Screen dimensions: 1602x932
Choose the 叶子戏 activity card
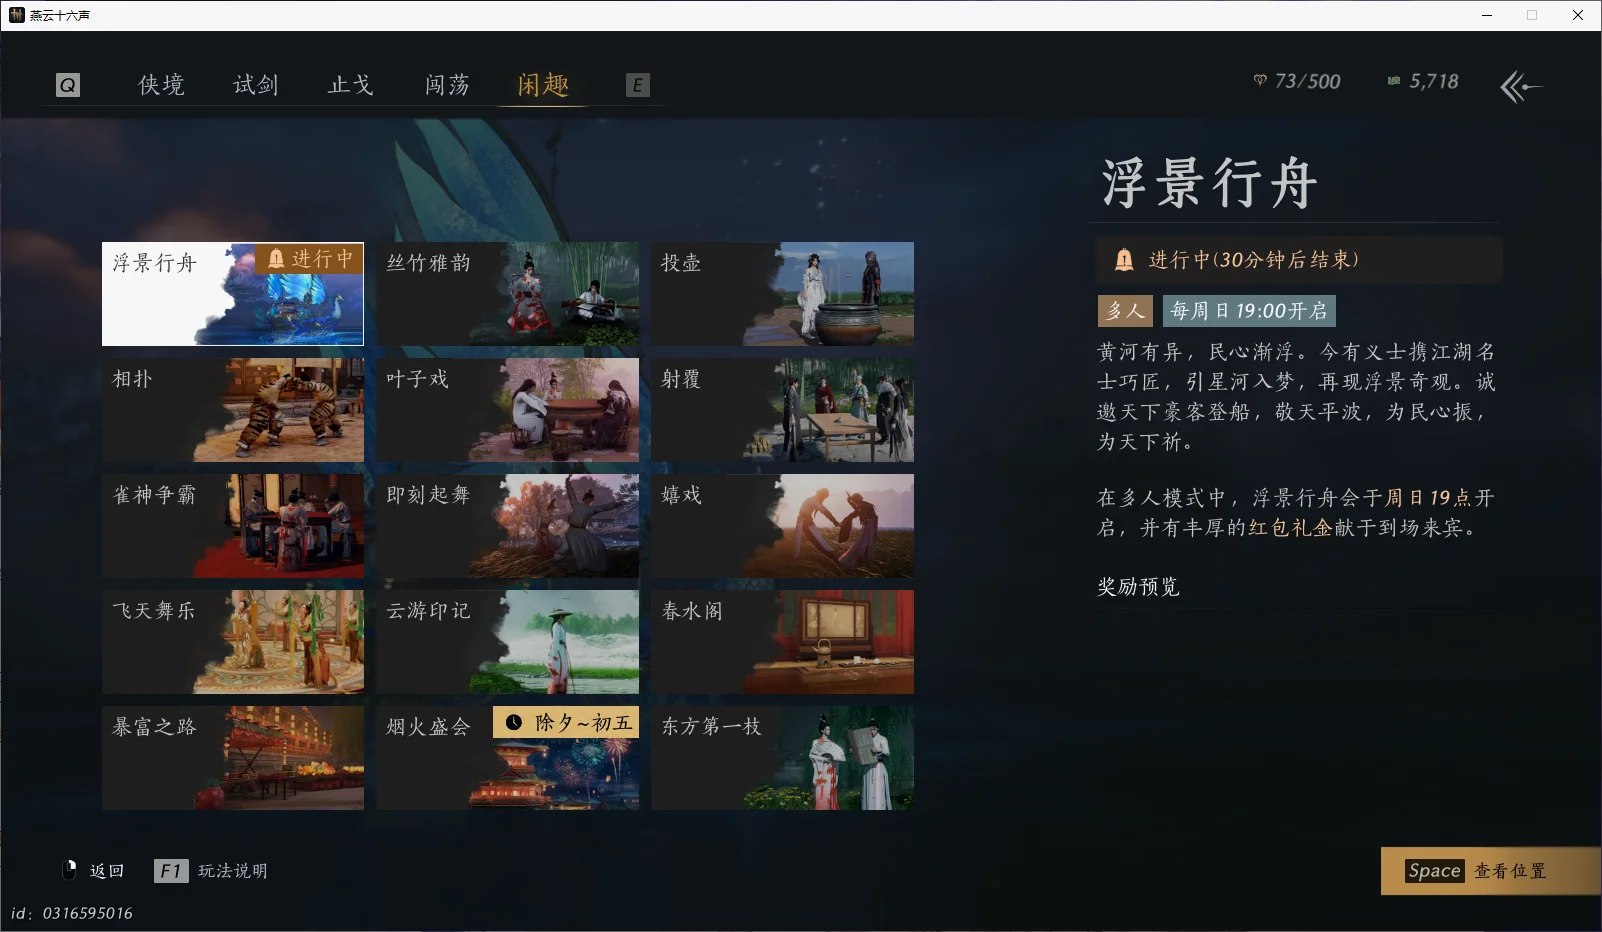[508, 410]
